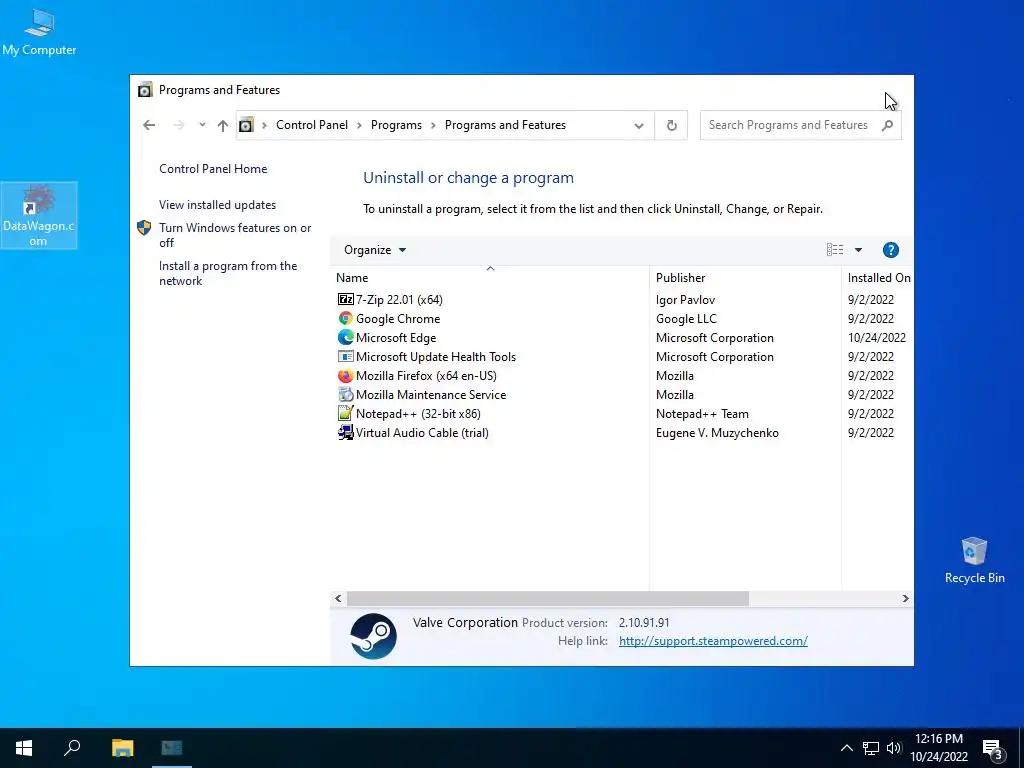1024x768 pixels.
Task: Click the Control Panel breadcrumb
Action: (312, 125)
